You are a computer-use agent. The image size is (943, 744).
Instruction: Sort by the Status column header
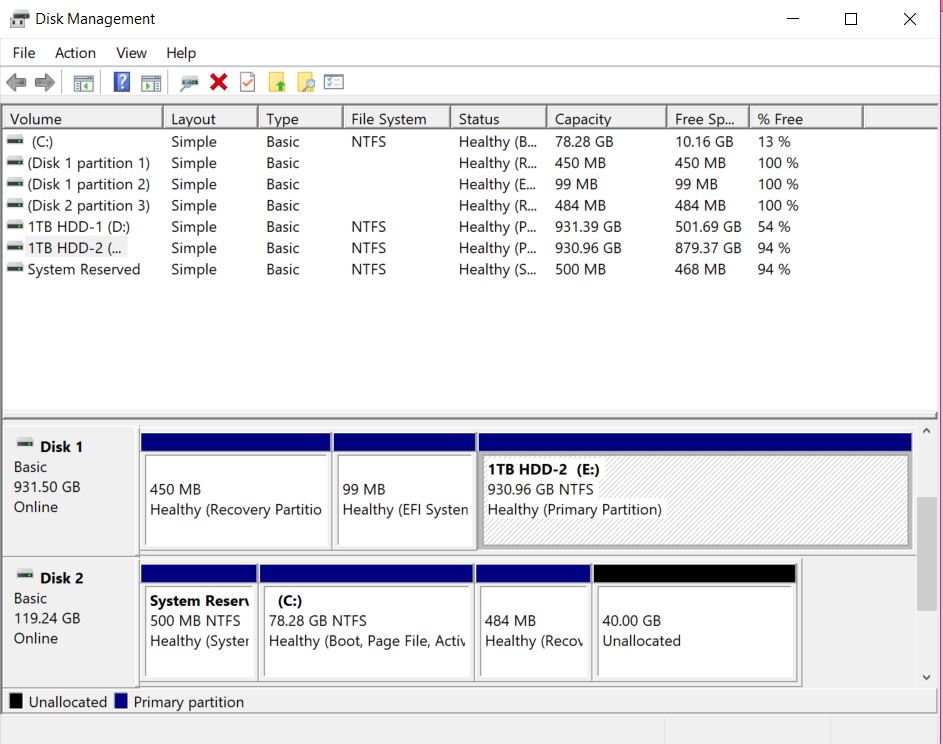tap(499, 118)
